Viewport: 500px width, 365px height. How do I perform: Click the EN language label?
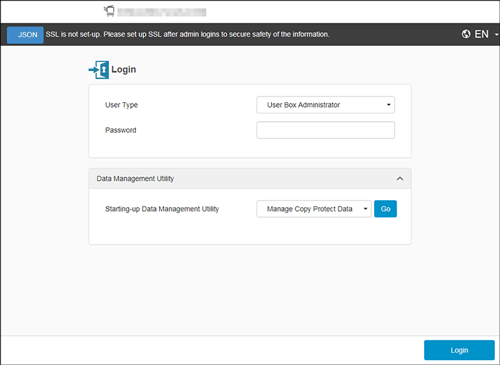coord(482,34)
